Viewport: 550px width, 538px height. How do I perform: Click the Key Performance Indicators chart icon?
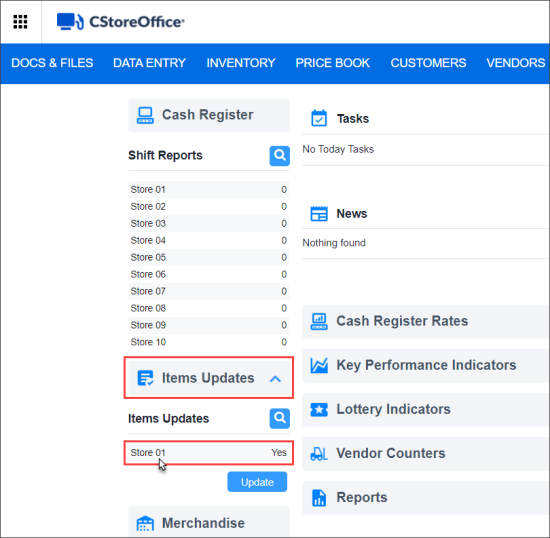click(319, 365)
